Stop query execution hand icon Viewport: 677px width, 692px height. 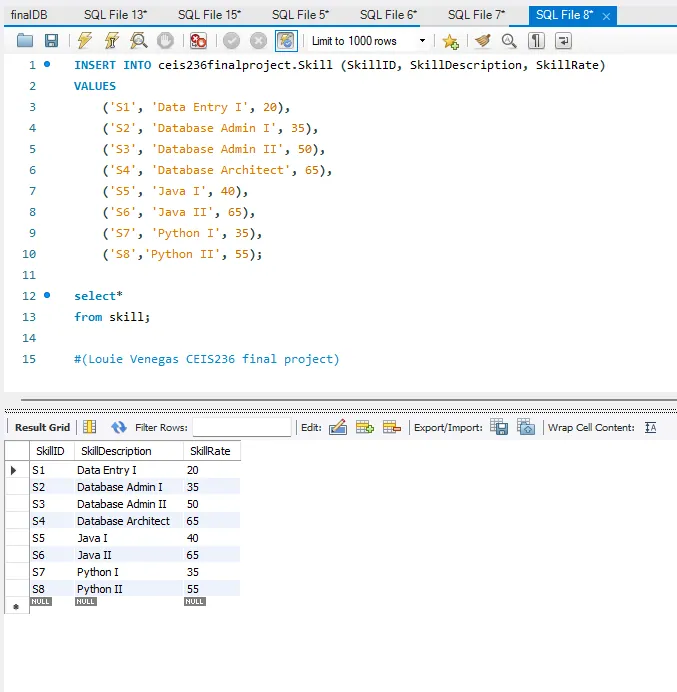tap(165, 41)
